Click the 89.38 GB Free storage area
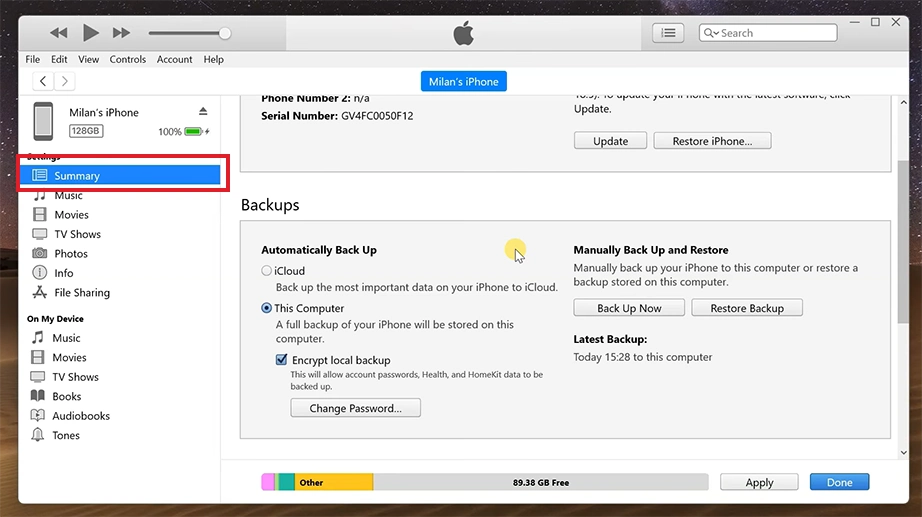 (540, 482)
